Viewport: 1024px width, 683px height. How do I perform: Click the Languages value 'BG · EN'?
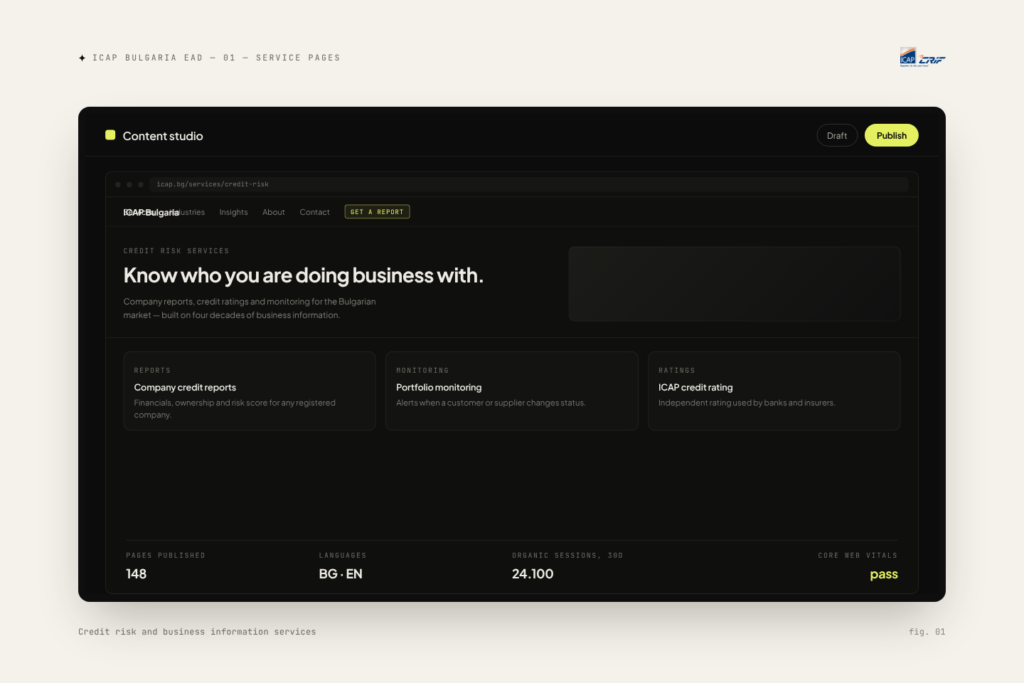point(340,574)
